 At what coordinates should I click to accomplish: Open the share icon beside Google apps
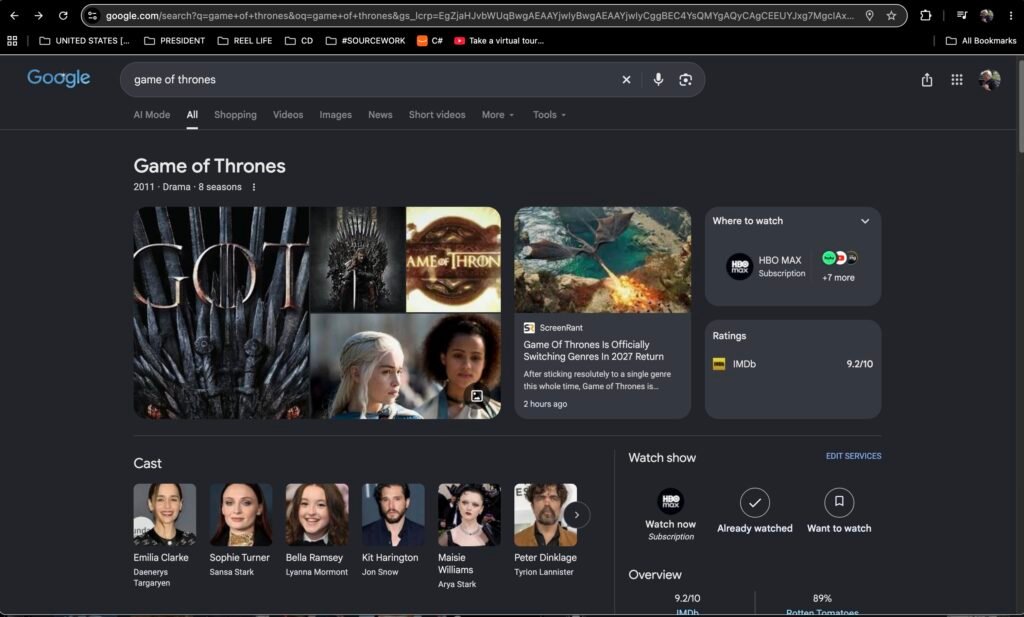tap(927, 80)
